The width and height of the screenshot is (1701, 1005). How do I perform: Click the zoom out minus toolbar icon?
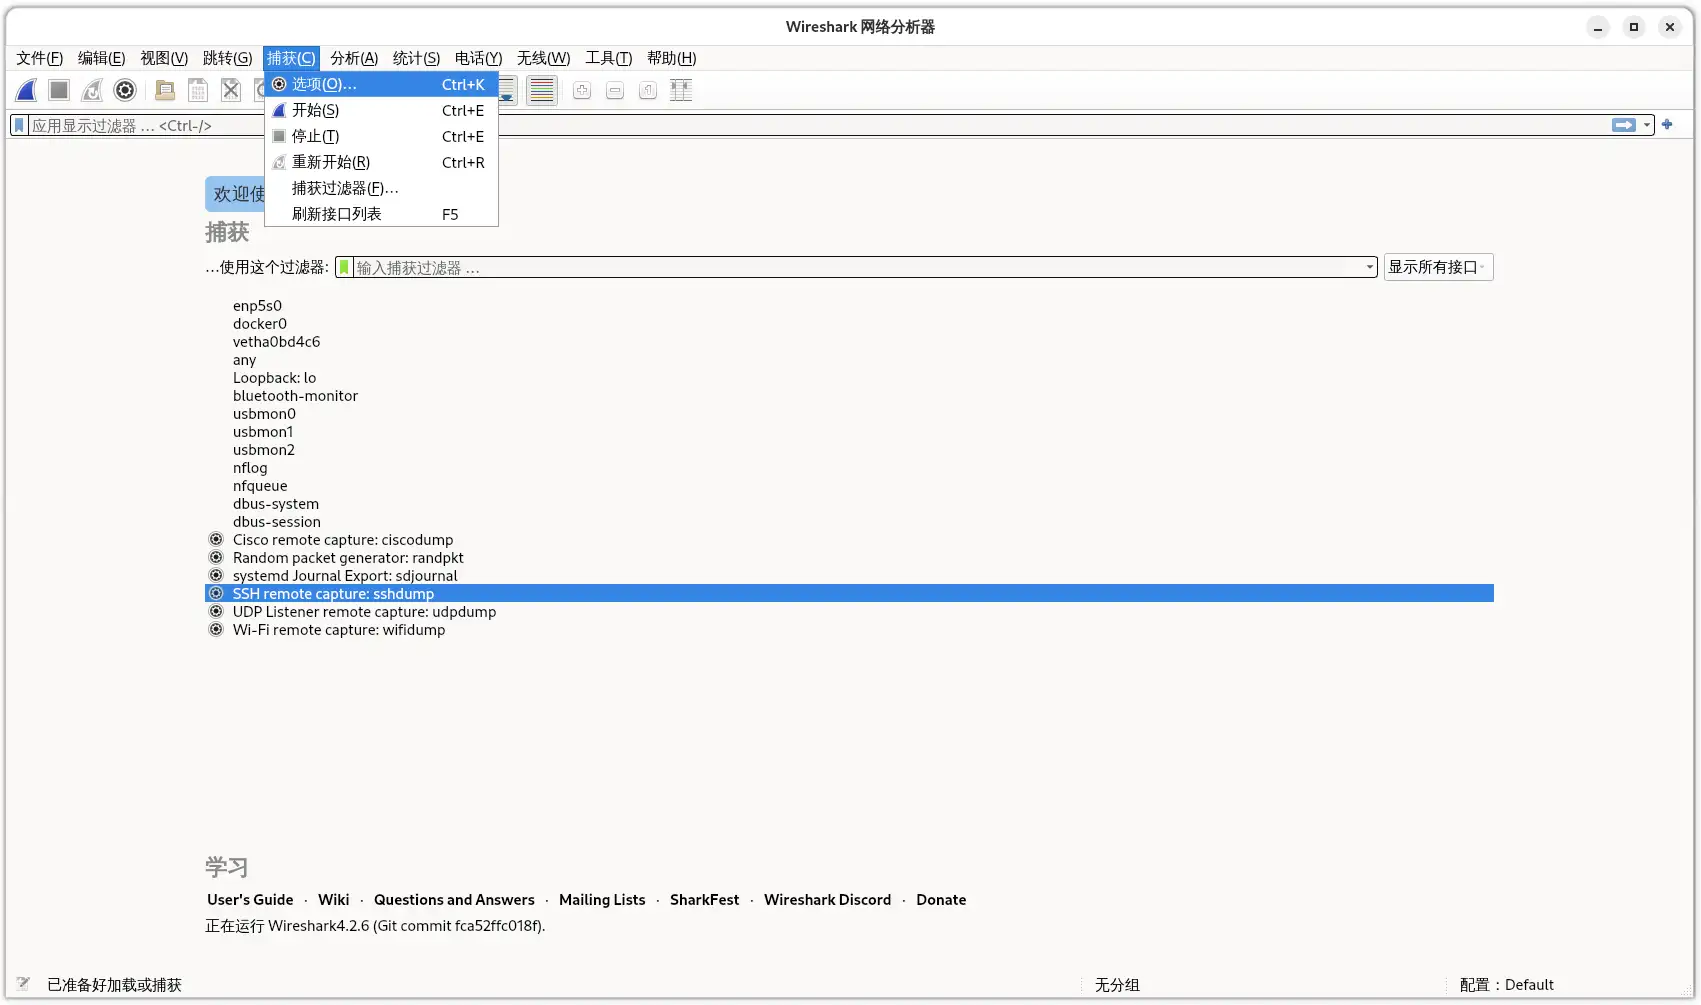[615, 91]
